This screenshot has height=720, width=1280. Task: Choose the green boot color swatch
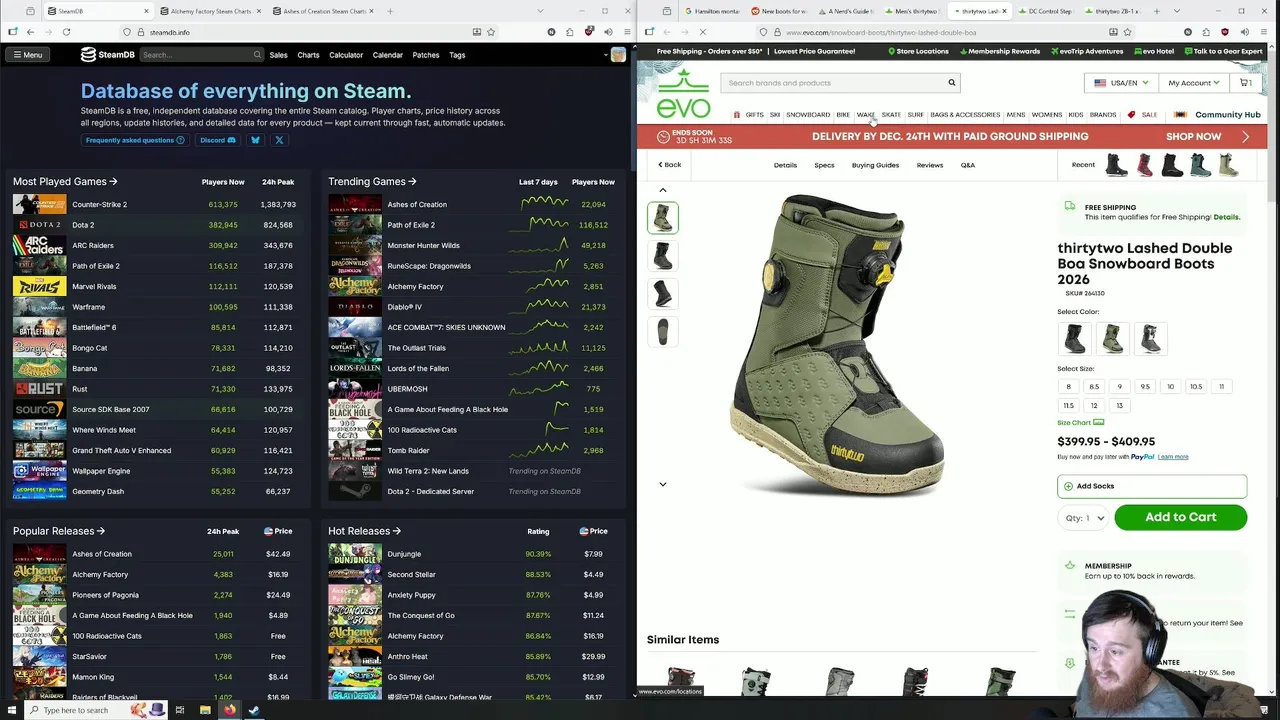tap(1113, 339)
